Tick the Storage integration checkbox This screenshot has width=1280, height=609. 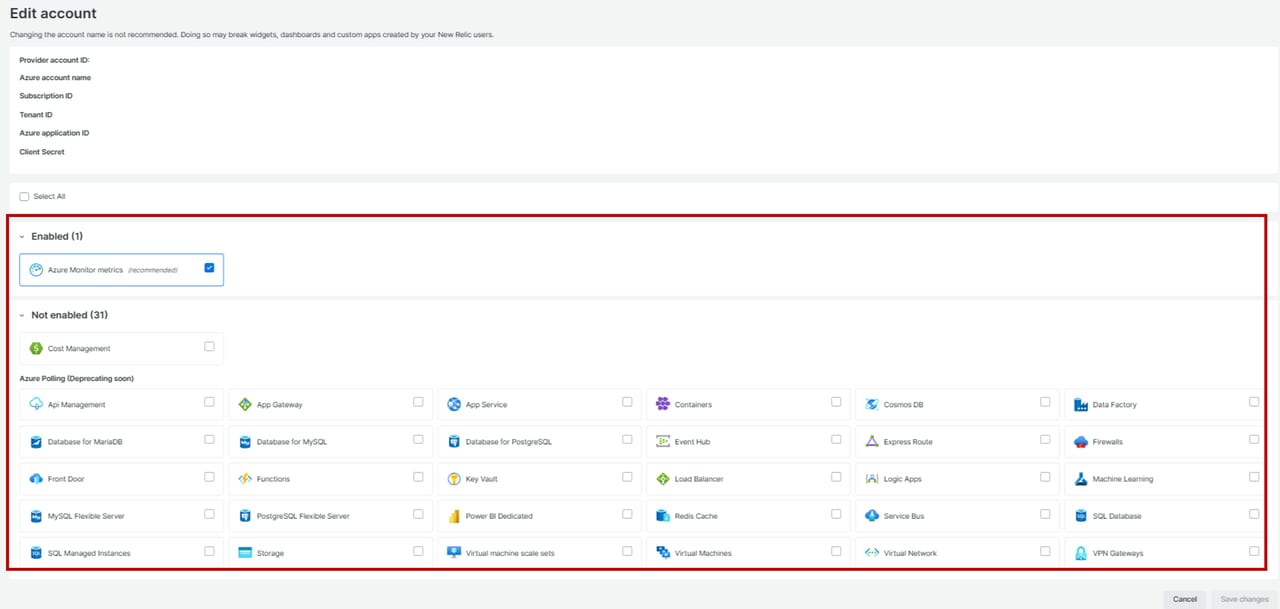418,551
